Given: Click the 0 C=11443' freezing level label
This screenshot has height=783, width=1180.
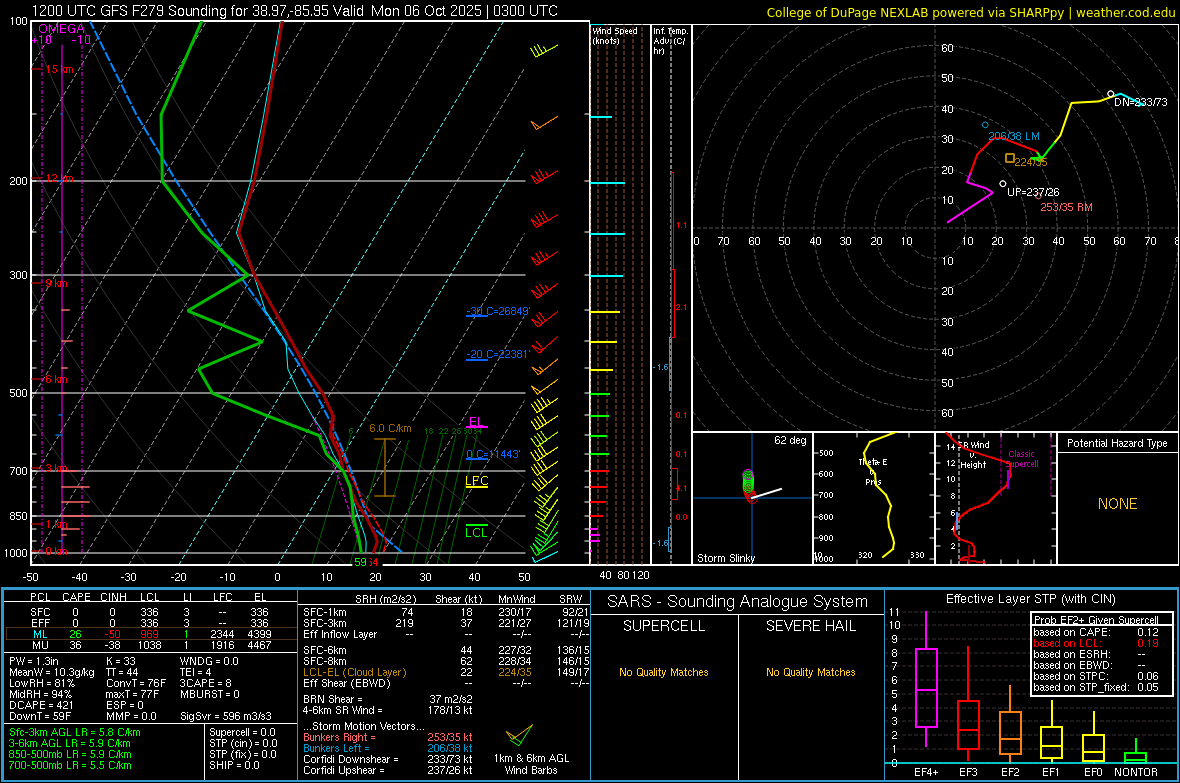Looking at the screenshot, I should point(493,454).
